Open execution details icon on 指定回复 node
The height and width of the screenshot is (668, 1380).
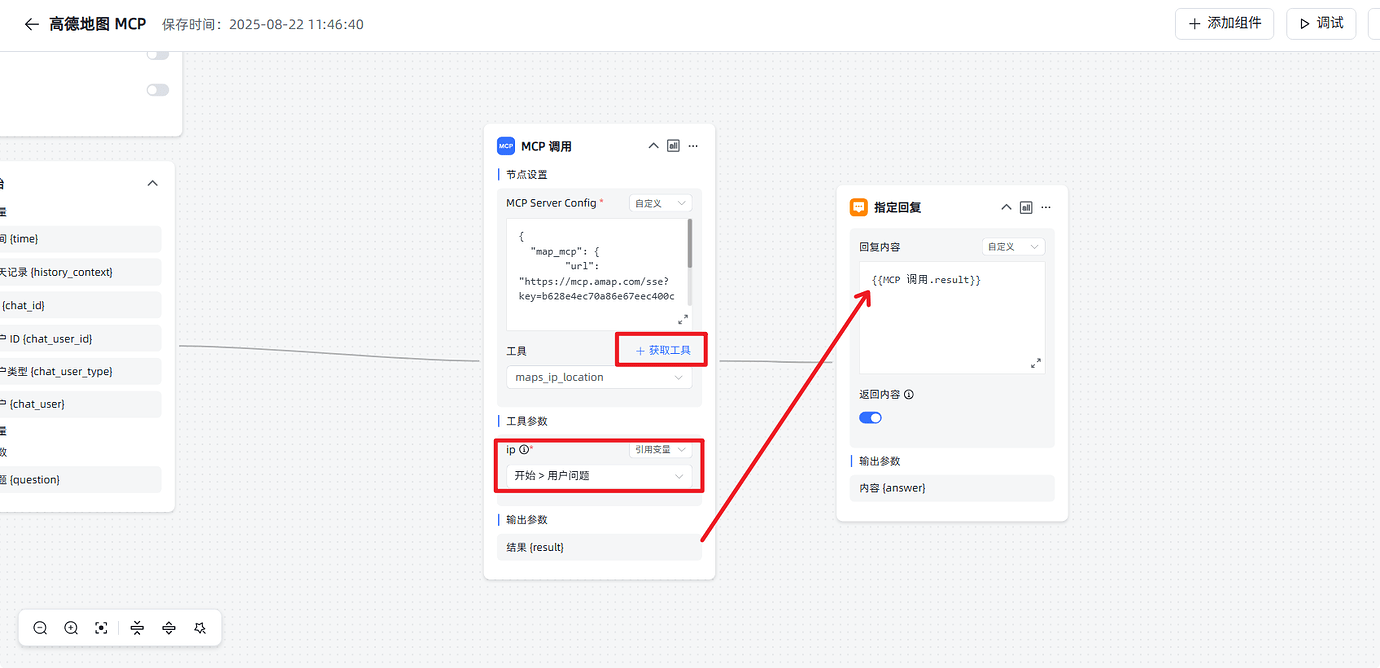[1026, 207]
